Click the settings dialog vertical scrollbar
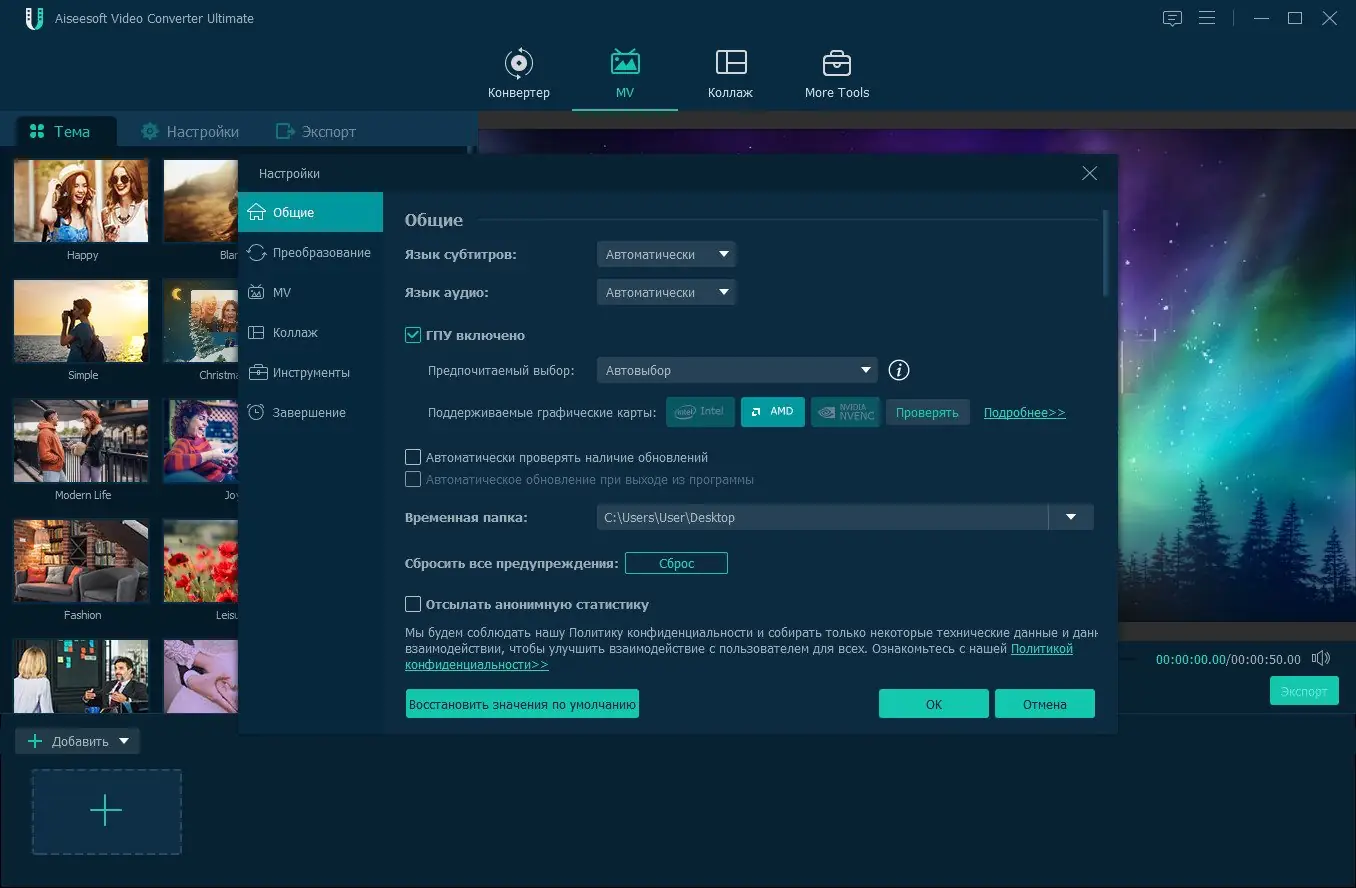1356x888 pixels. pos(1105,252)
